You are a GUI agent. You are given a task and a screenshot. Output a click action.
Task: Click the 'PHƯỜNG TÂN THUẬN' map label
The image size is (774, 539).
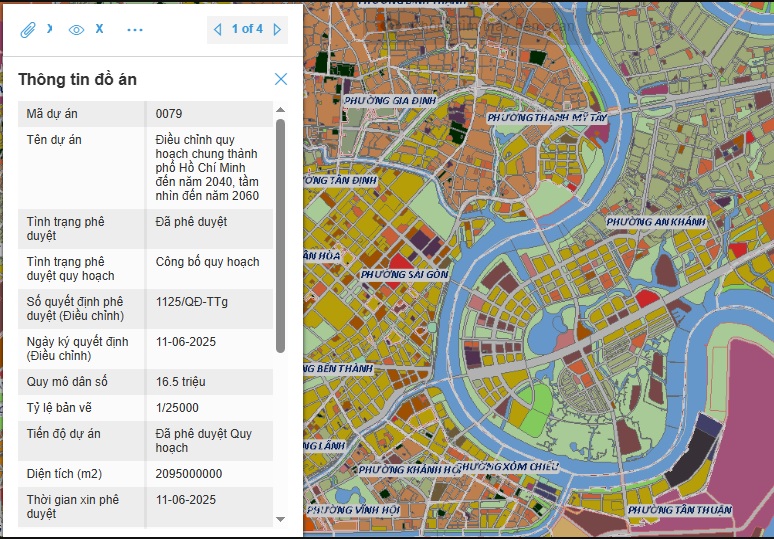point(680,509)
